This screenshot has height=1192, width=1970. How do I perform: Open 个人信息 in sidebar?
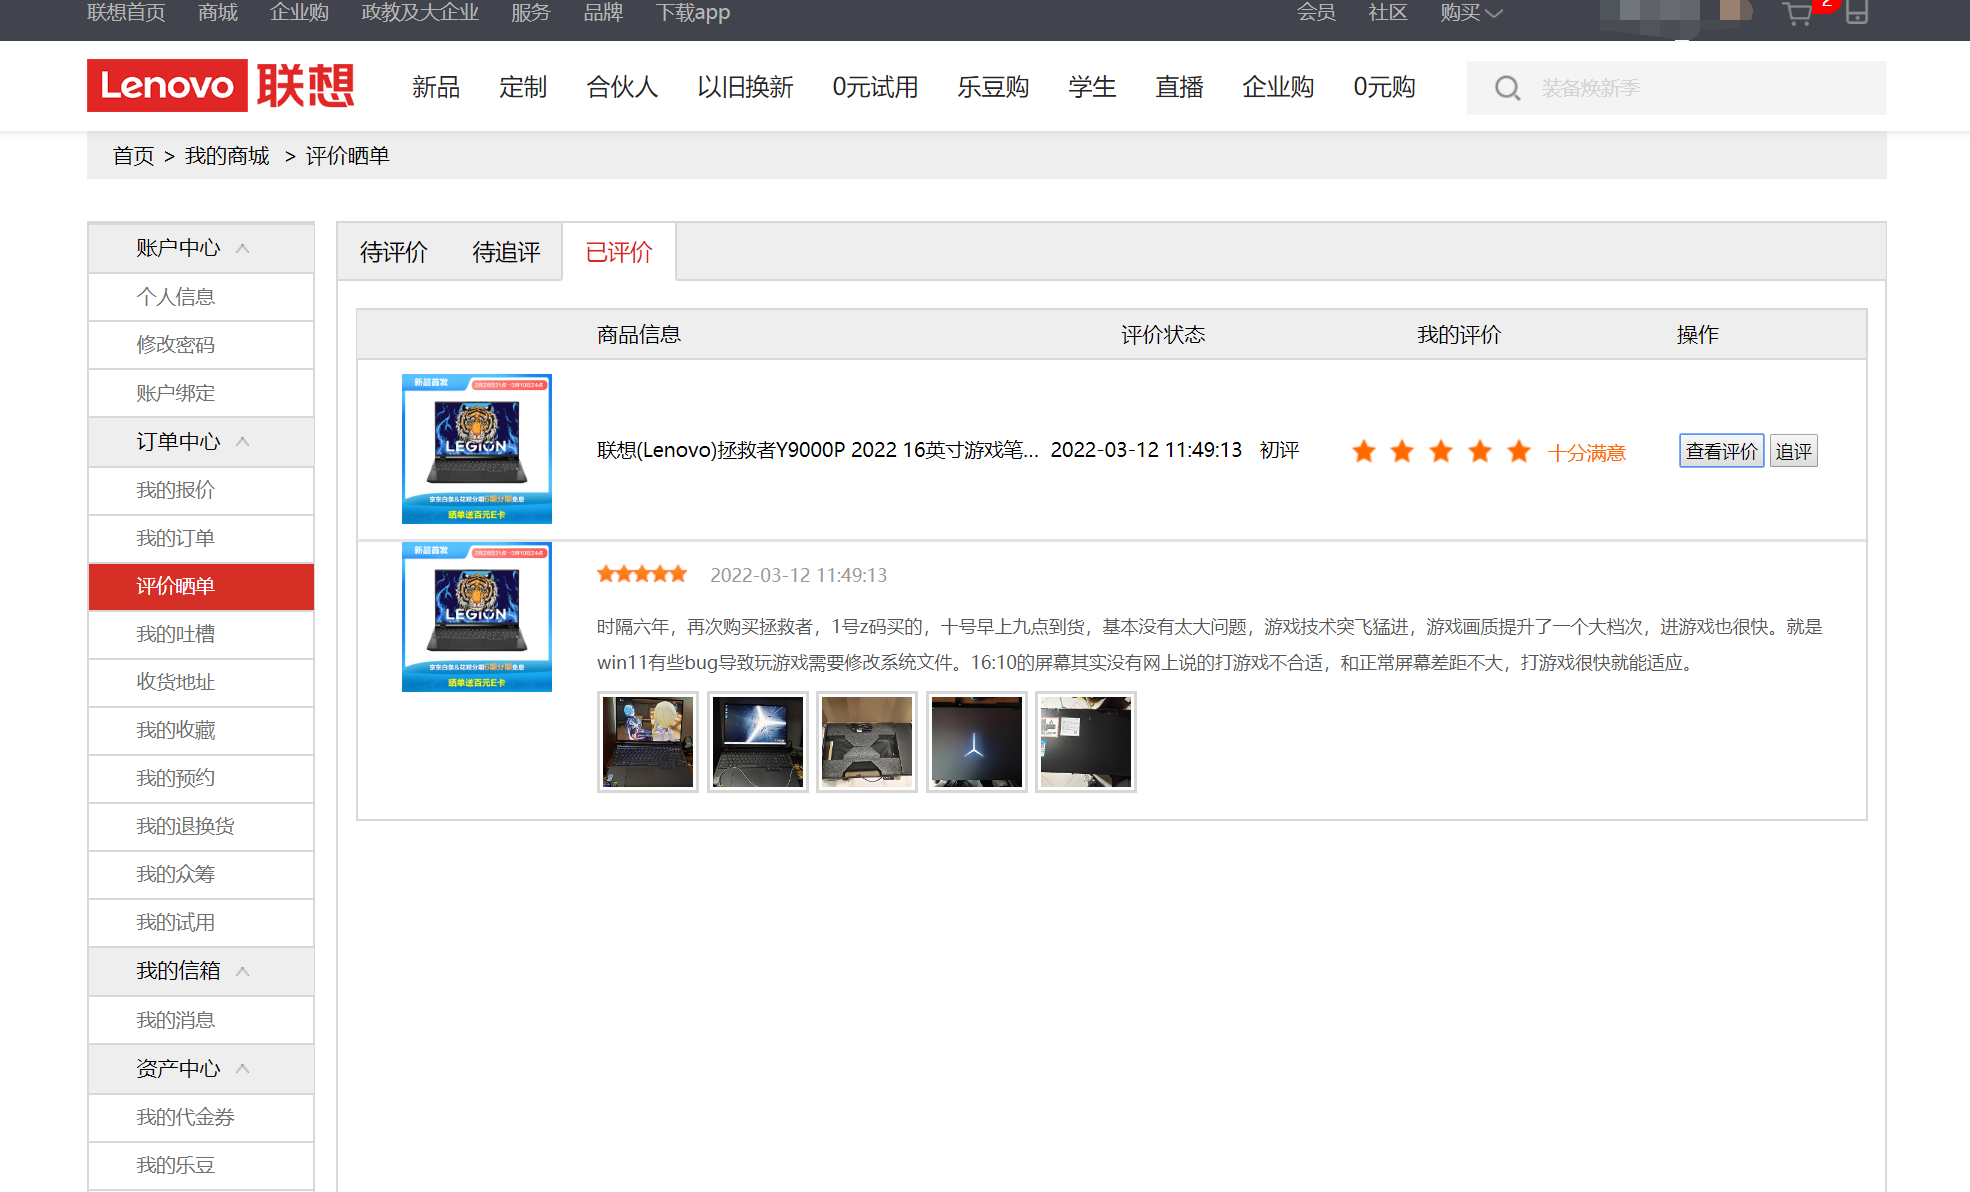tap(201, 297)
